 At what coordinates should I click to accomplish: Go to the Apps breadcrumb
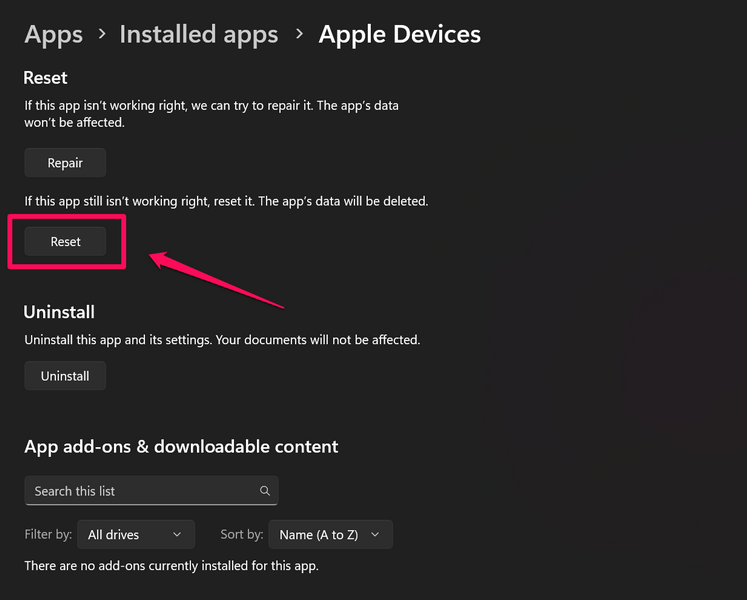[x=53, y=35]
